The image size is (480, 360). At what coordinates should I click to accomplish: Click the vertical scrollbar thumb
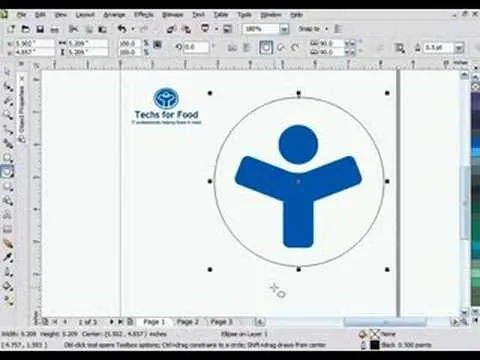coord(465,203)
